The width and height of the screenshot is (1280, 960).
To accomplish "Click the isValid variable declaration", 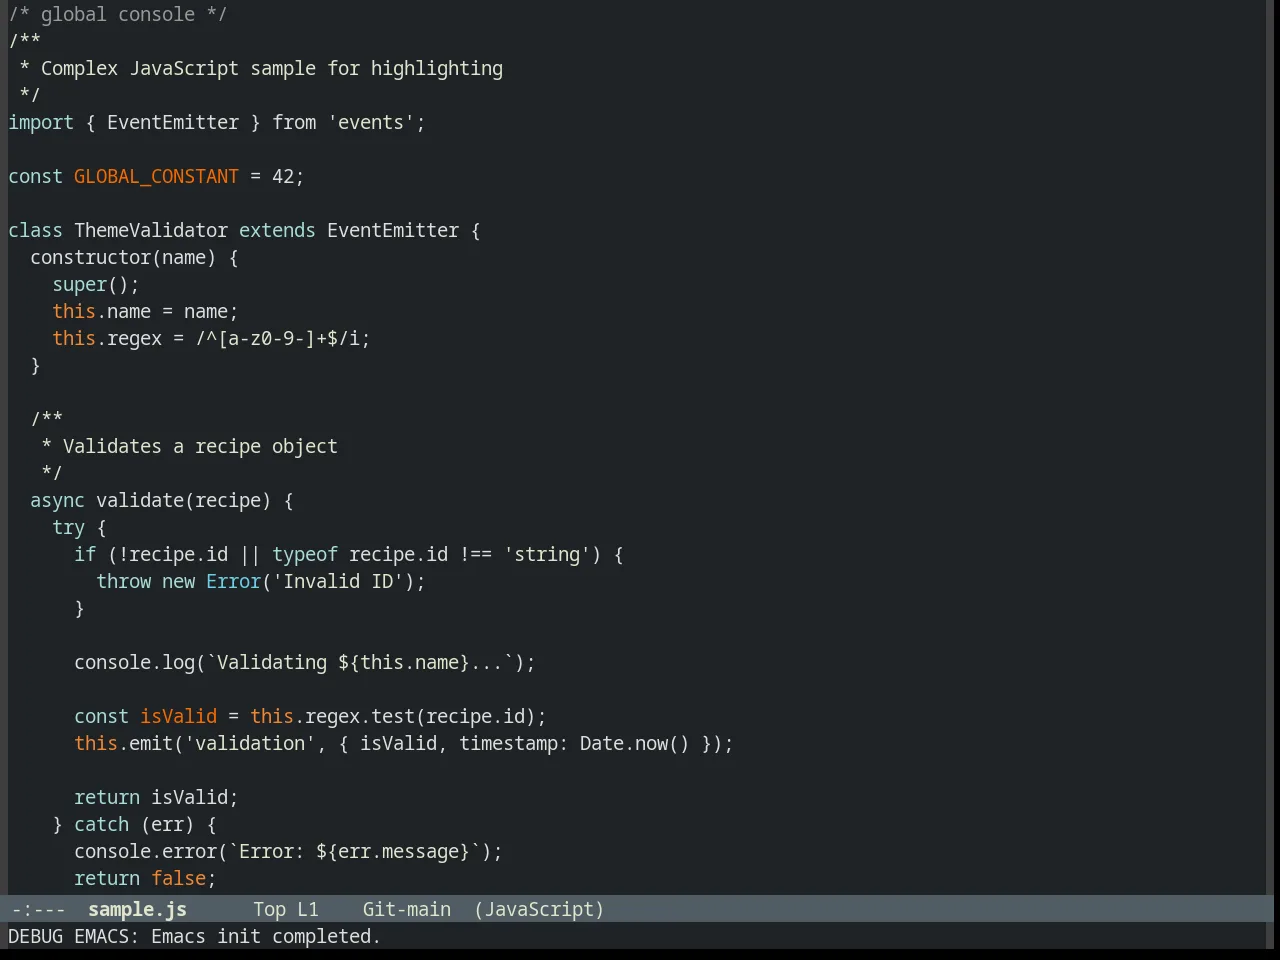I will (x=178, y=716).
